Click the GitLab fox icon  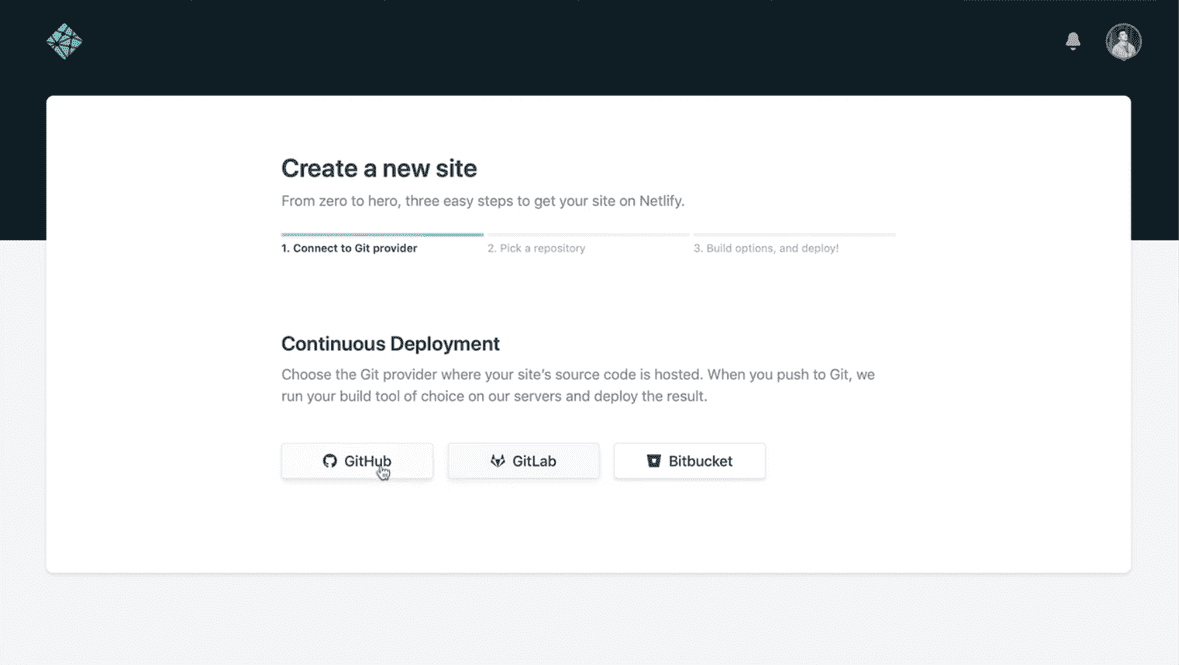[497, 460]
